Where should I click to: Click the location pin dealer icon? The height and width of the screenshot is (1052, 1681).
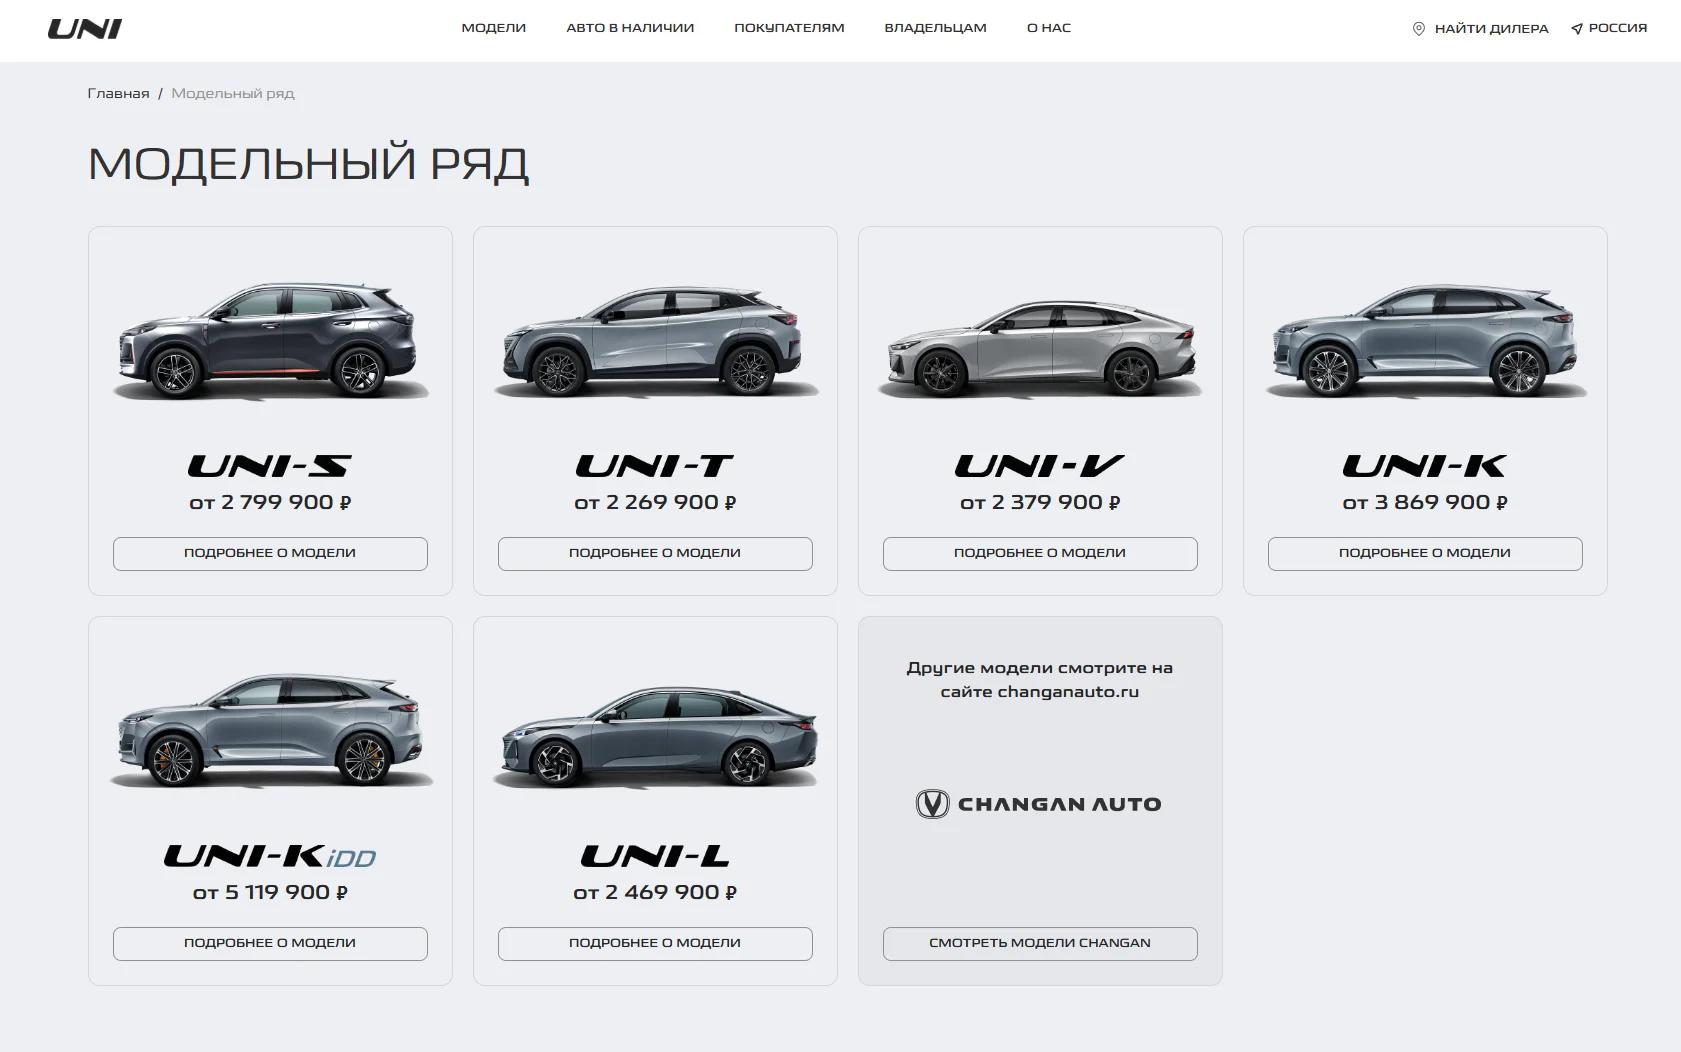coord(1418,29)
